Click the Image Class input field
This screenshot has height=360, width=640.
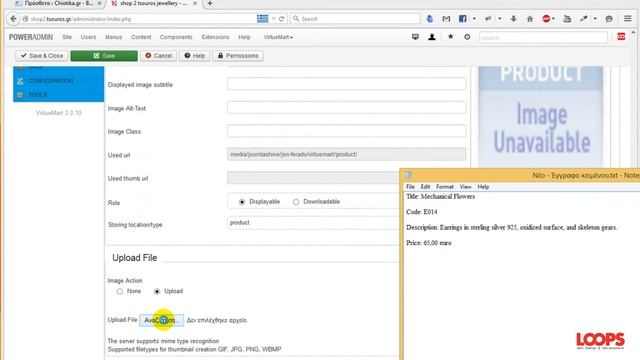coord(347,131)
